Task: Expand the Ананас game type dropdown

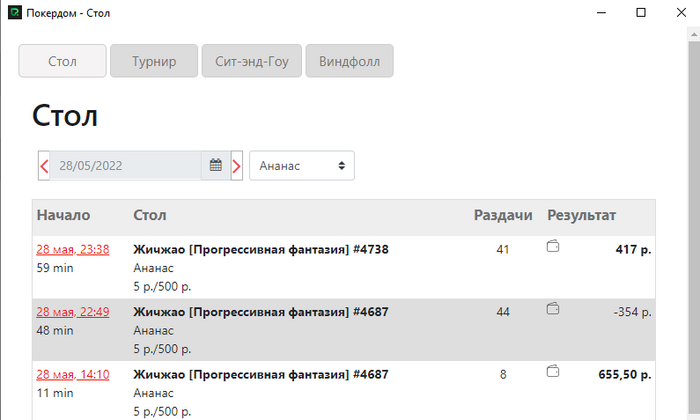Action: 302,166
